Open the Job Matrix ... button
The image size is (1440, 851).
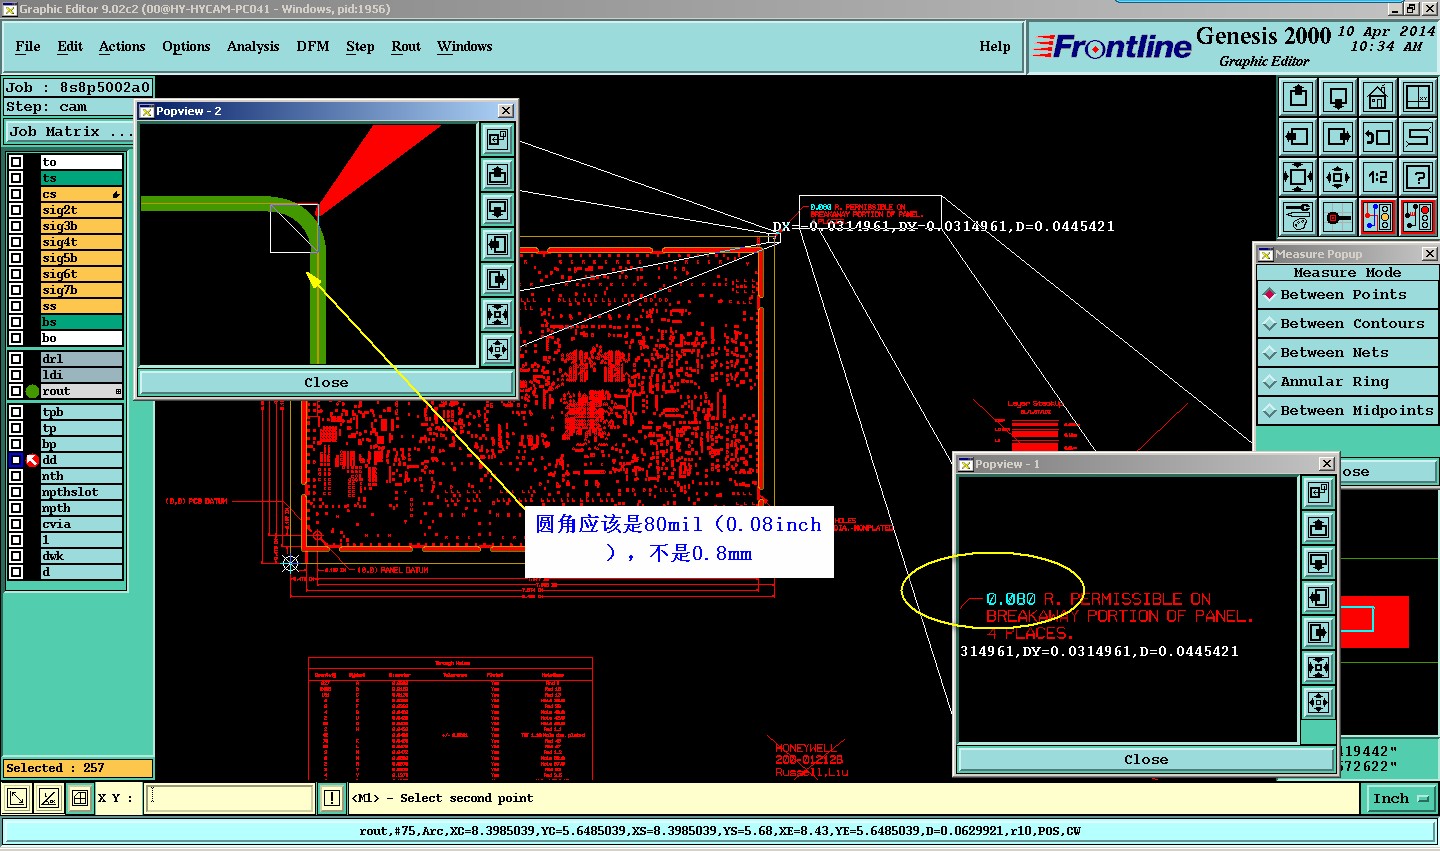[x=70, y=132]
